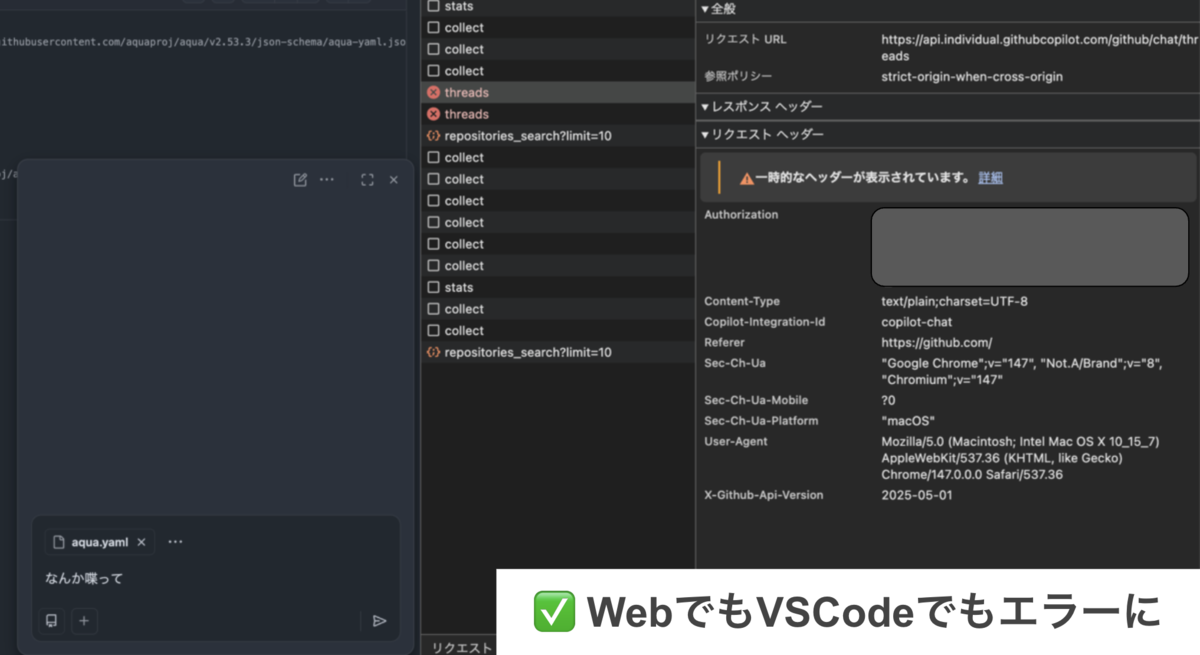Screen dimensions: 1200x655
Task: Click the copilot-chat header value
Action: click(917, 322)
